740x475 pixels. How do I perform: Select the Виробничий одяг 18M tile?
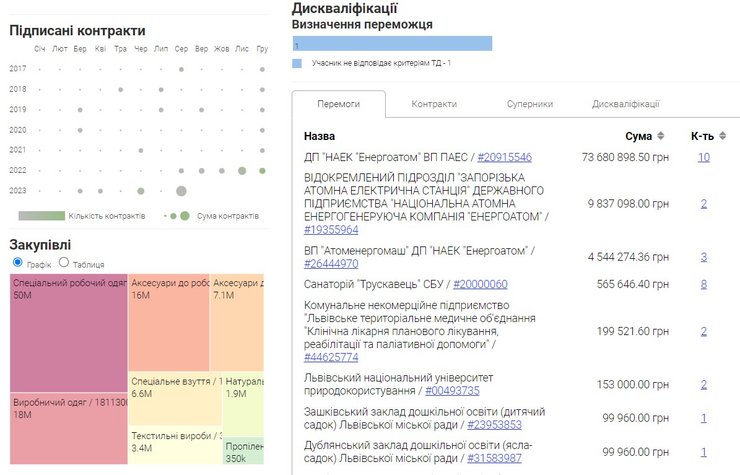pos(69,429)
